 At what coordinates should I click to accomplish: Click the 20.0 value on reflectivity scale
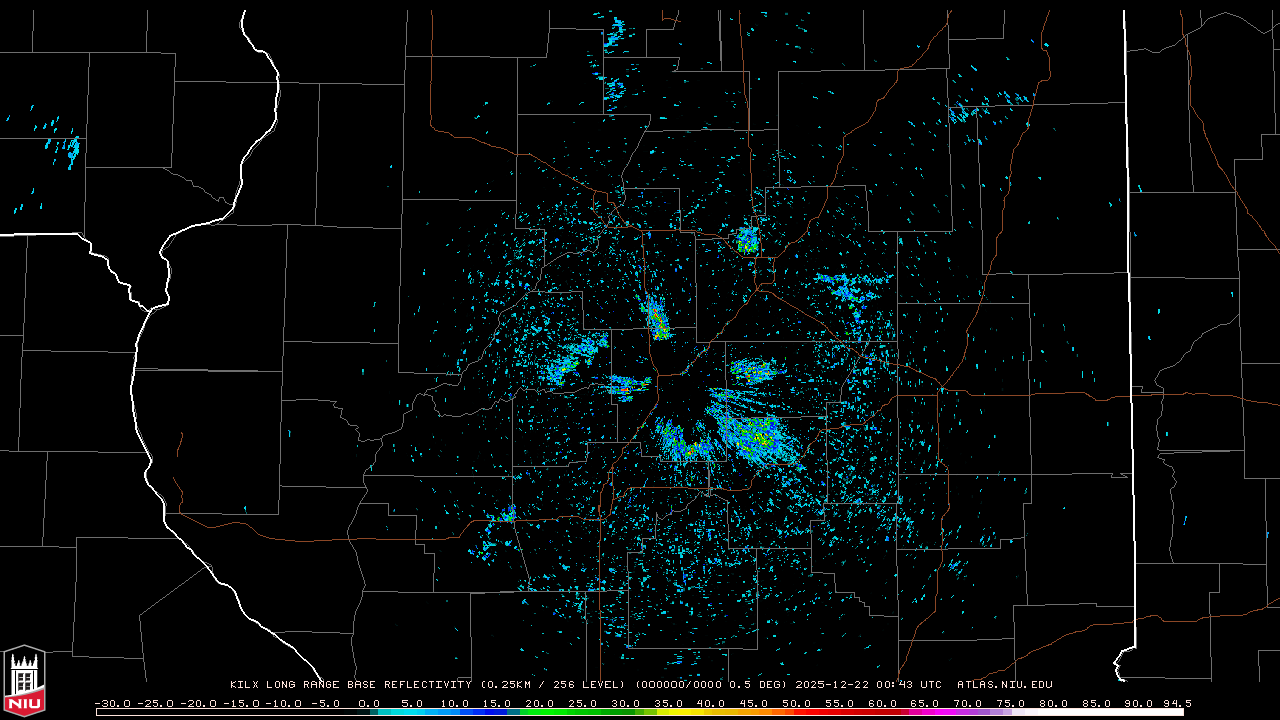coord(539,703)
